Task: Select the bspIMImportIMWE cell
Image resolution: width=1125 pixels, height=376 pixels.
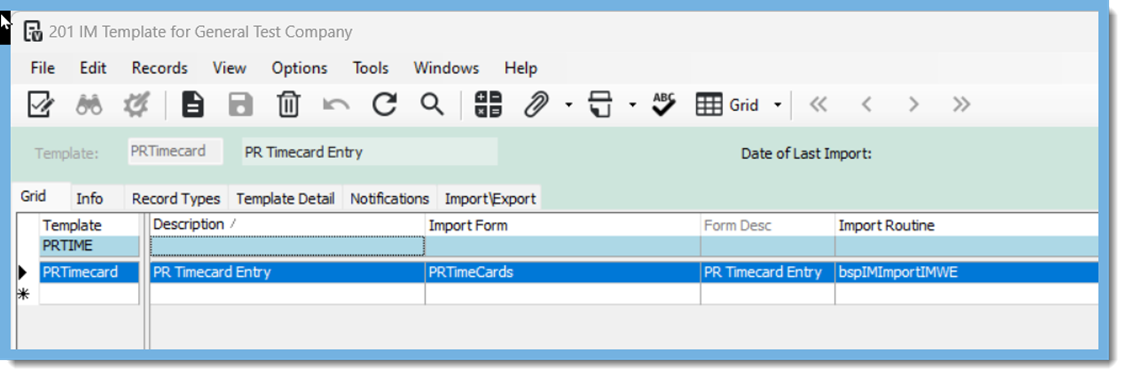Action: 966,273
